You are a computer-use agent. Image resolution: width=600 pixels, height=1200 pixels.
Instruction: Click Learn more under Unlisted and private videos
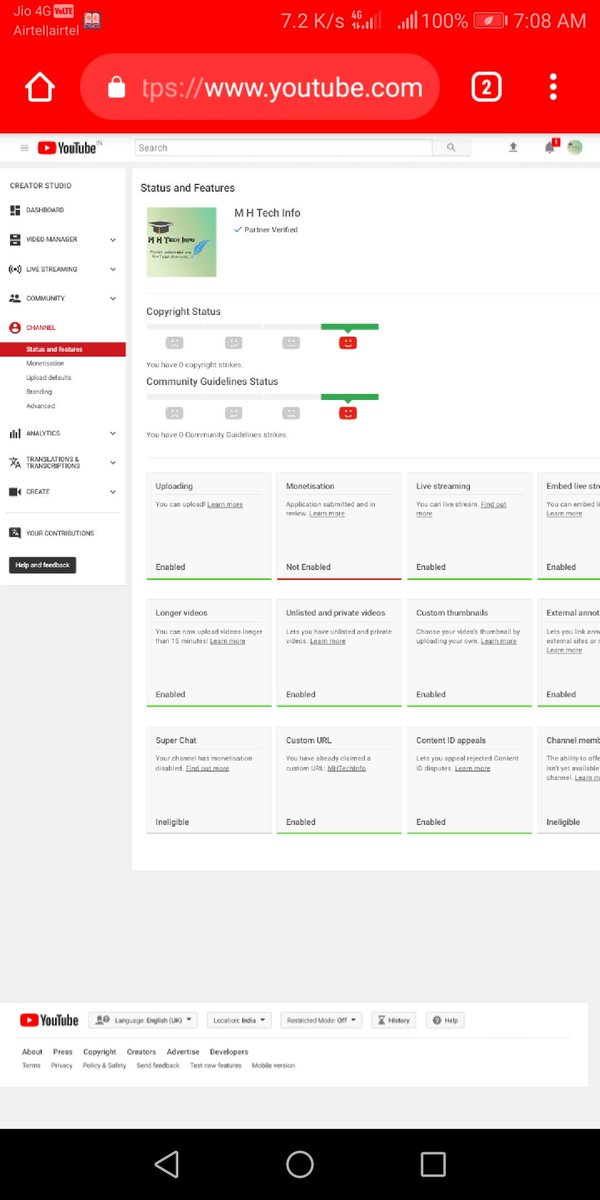pyautogui.click(x=327, y=641)
